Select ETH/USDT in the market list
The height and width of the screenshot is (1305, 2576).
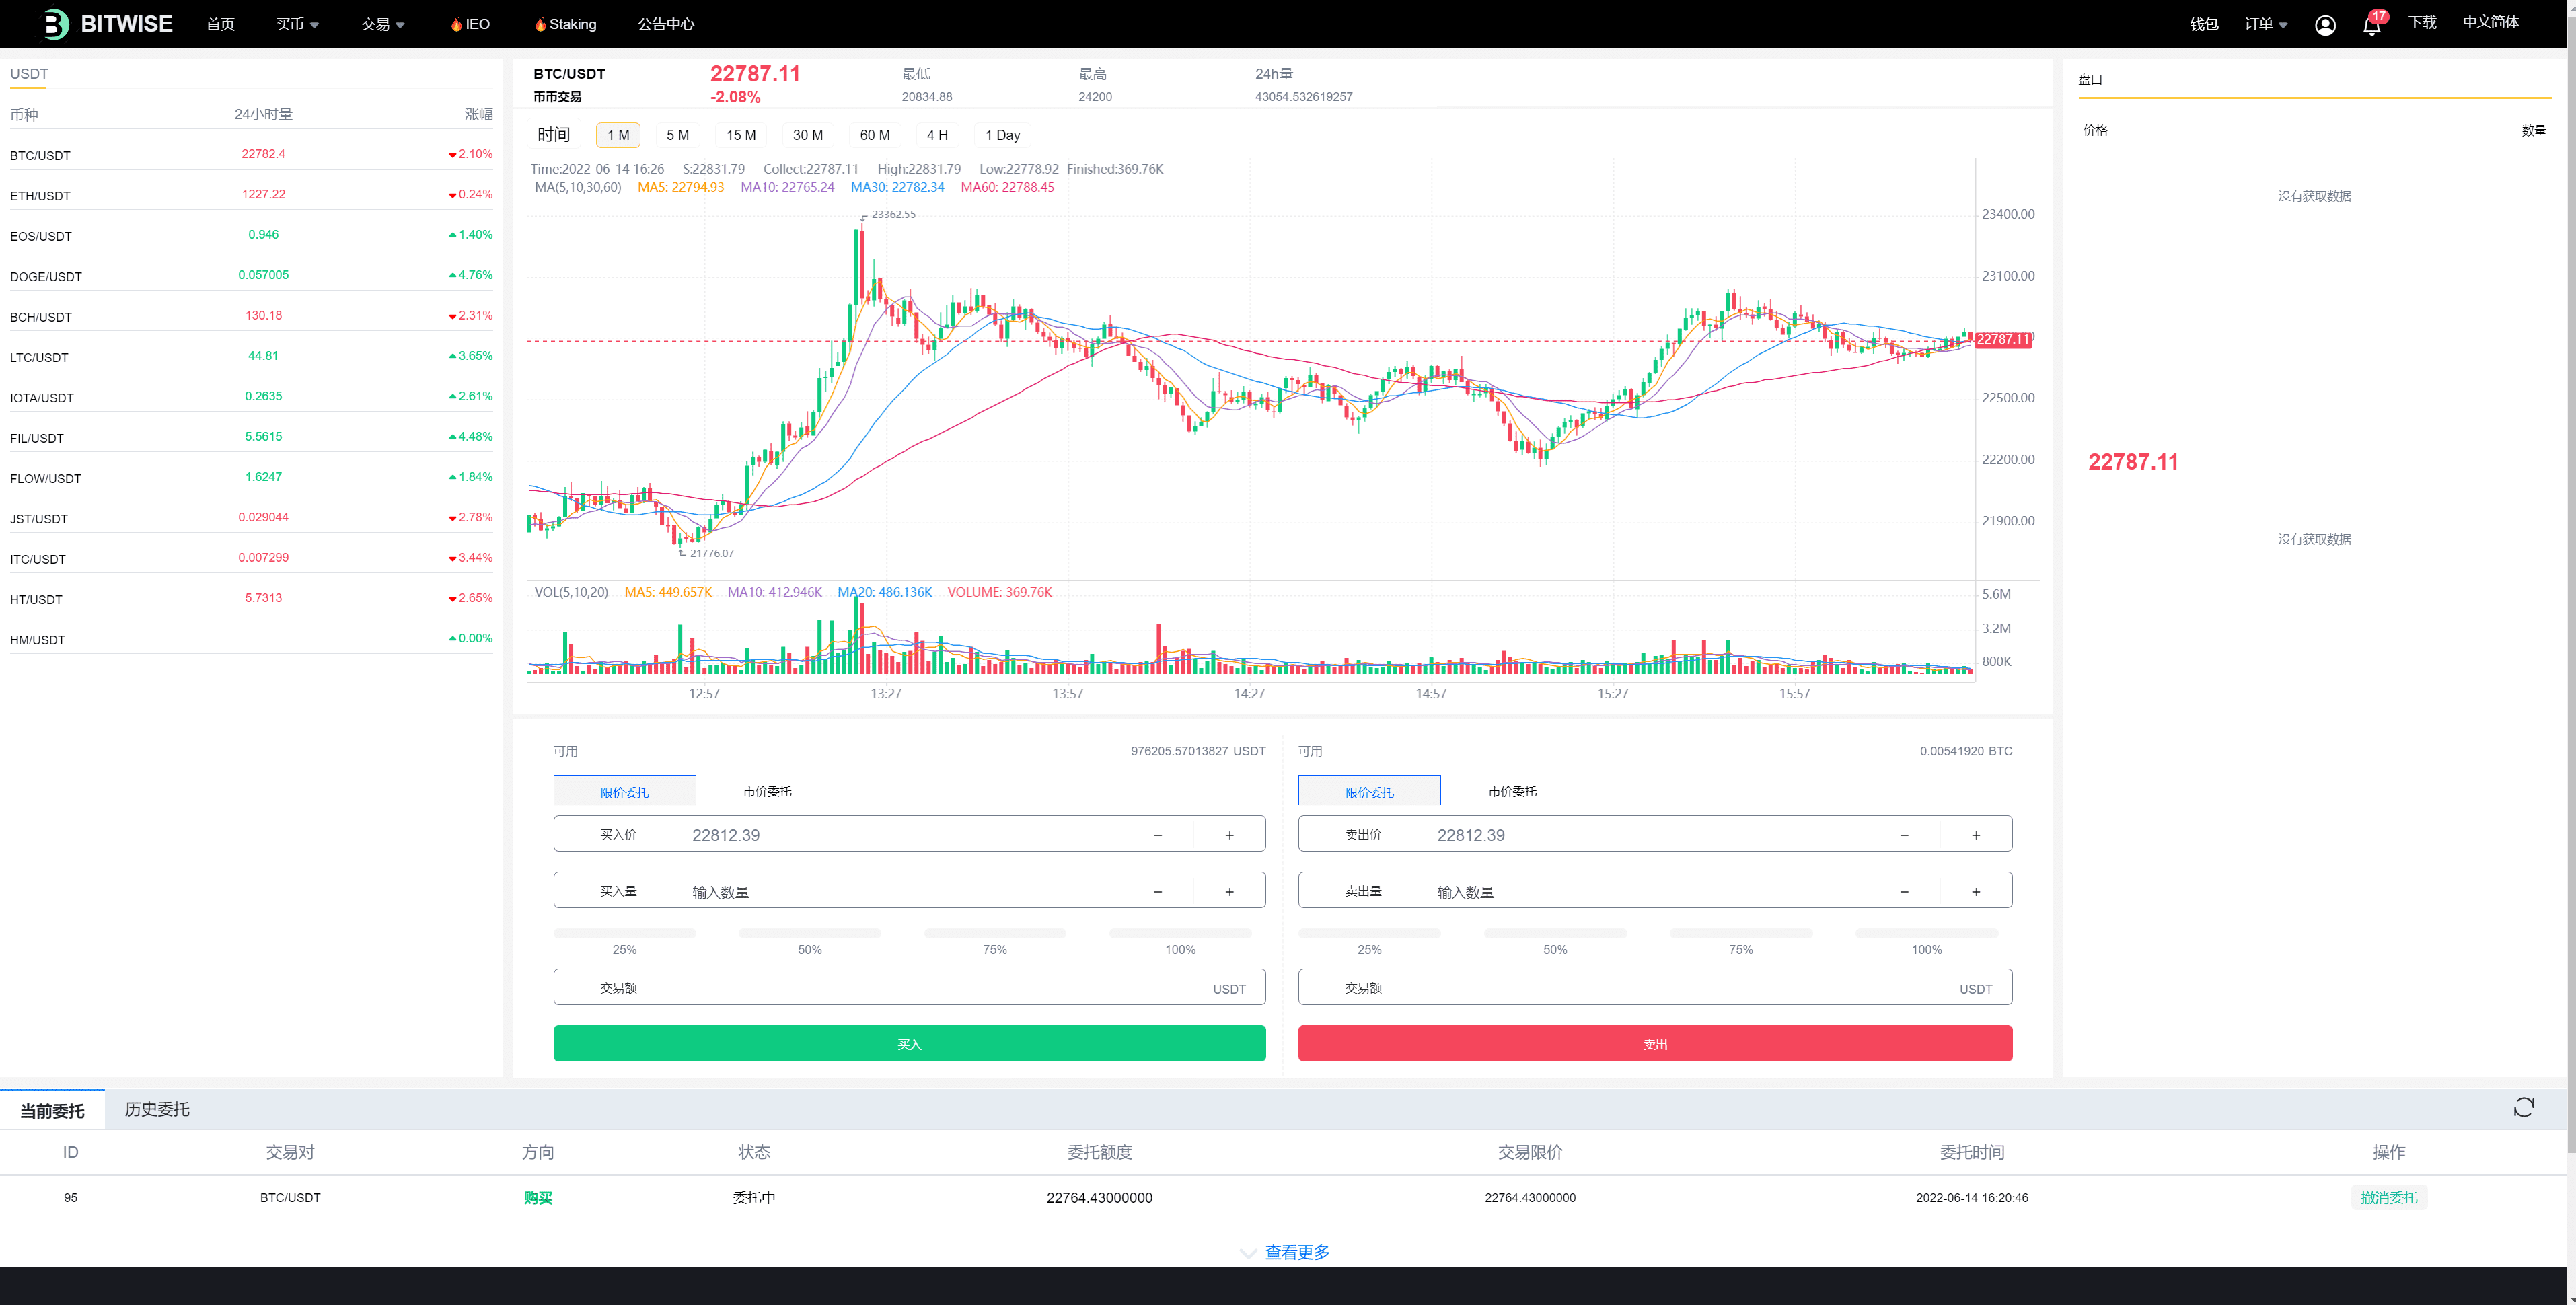coord(251,195)
